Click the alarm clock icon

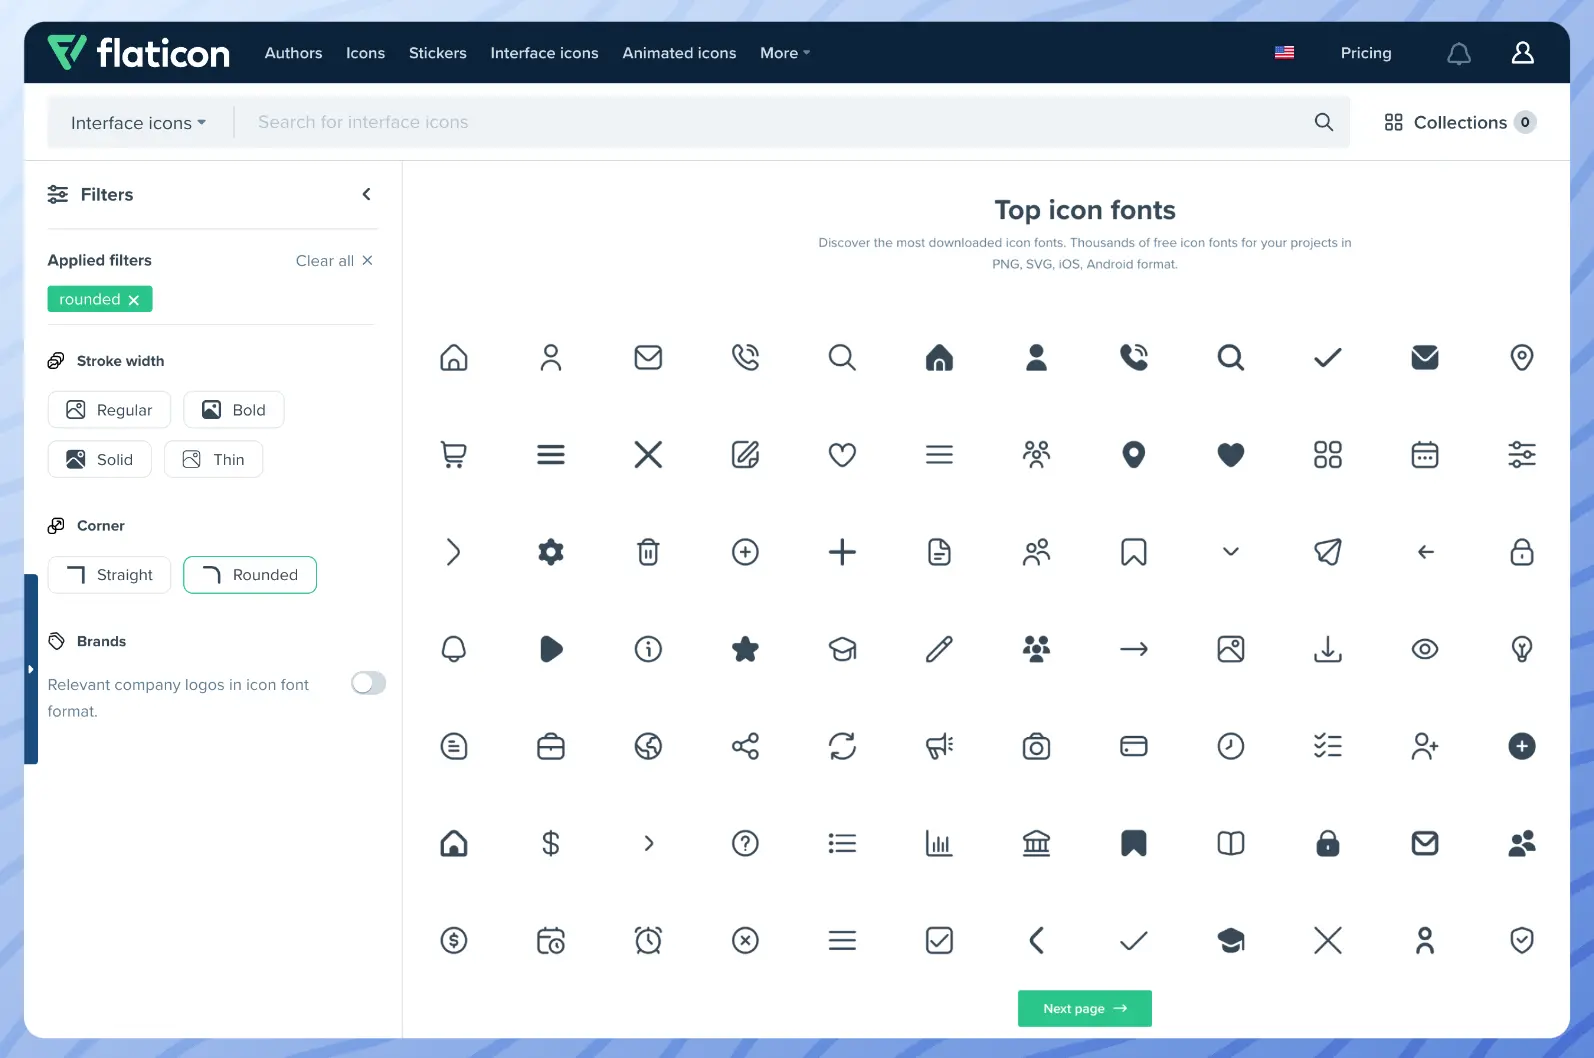648,940
